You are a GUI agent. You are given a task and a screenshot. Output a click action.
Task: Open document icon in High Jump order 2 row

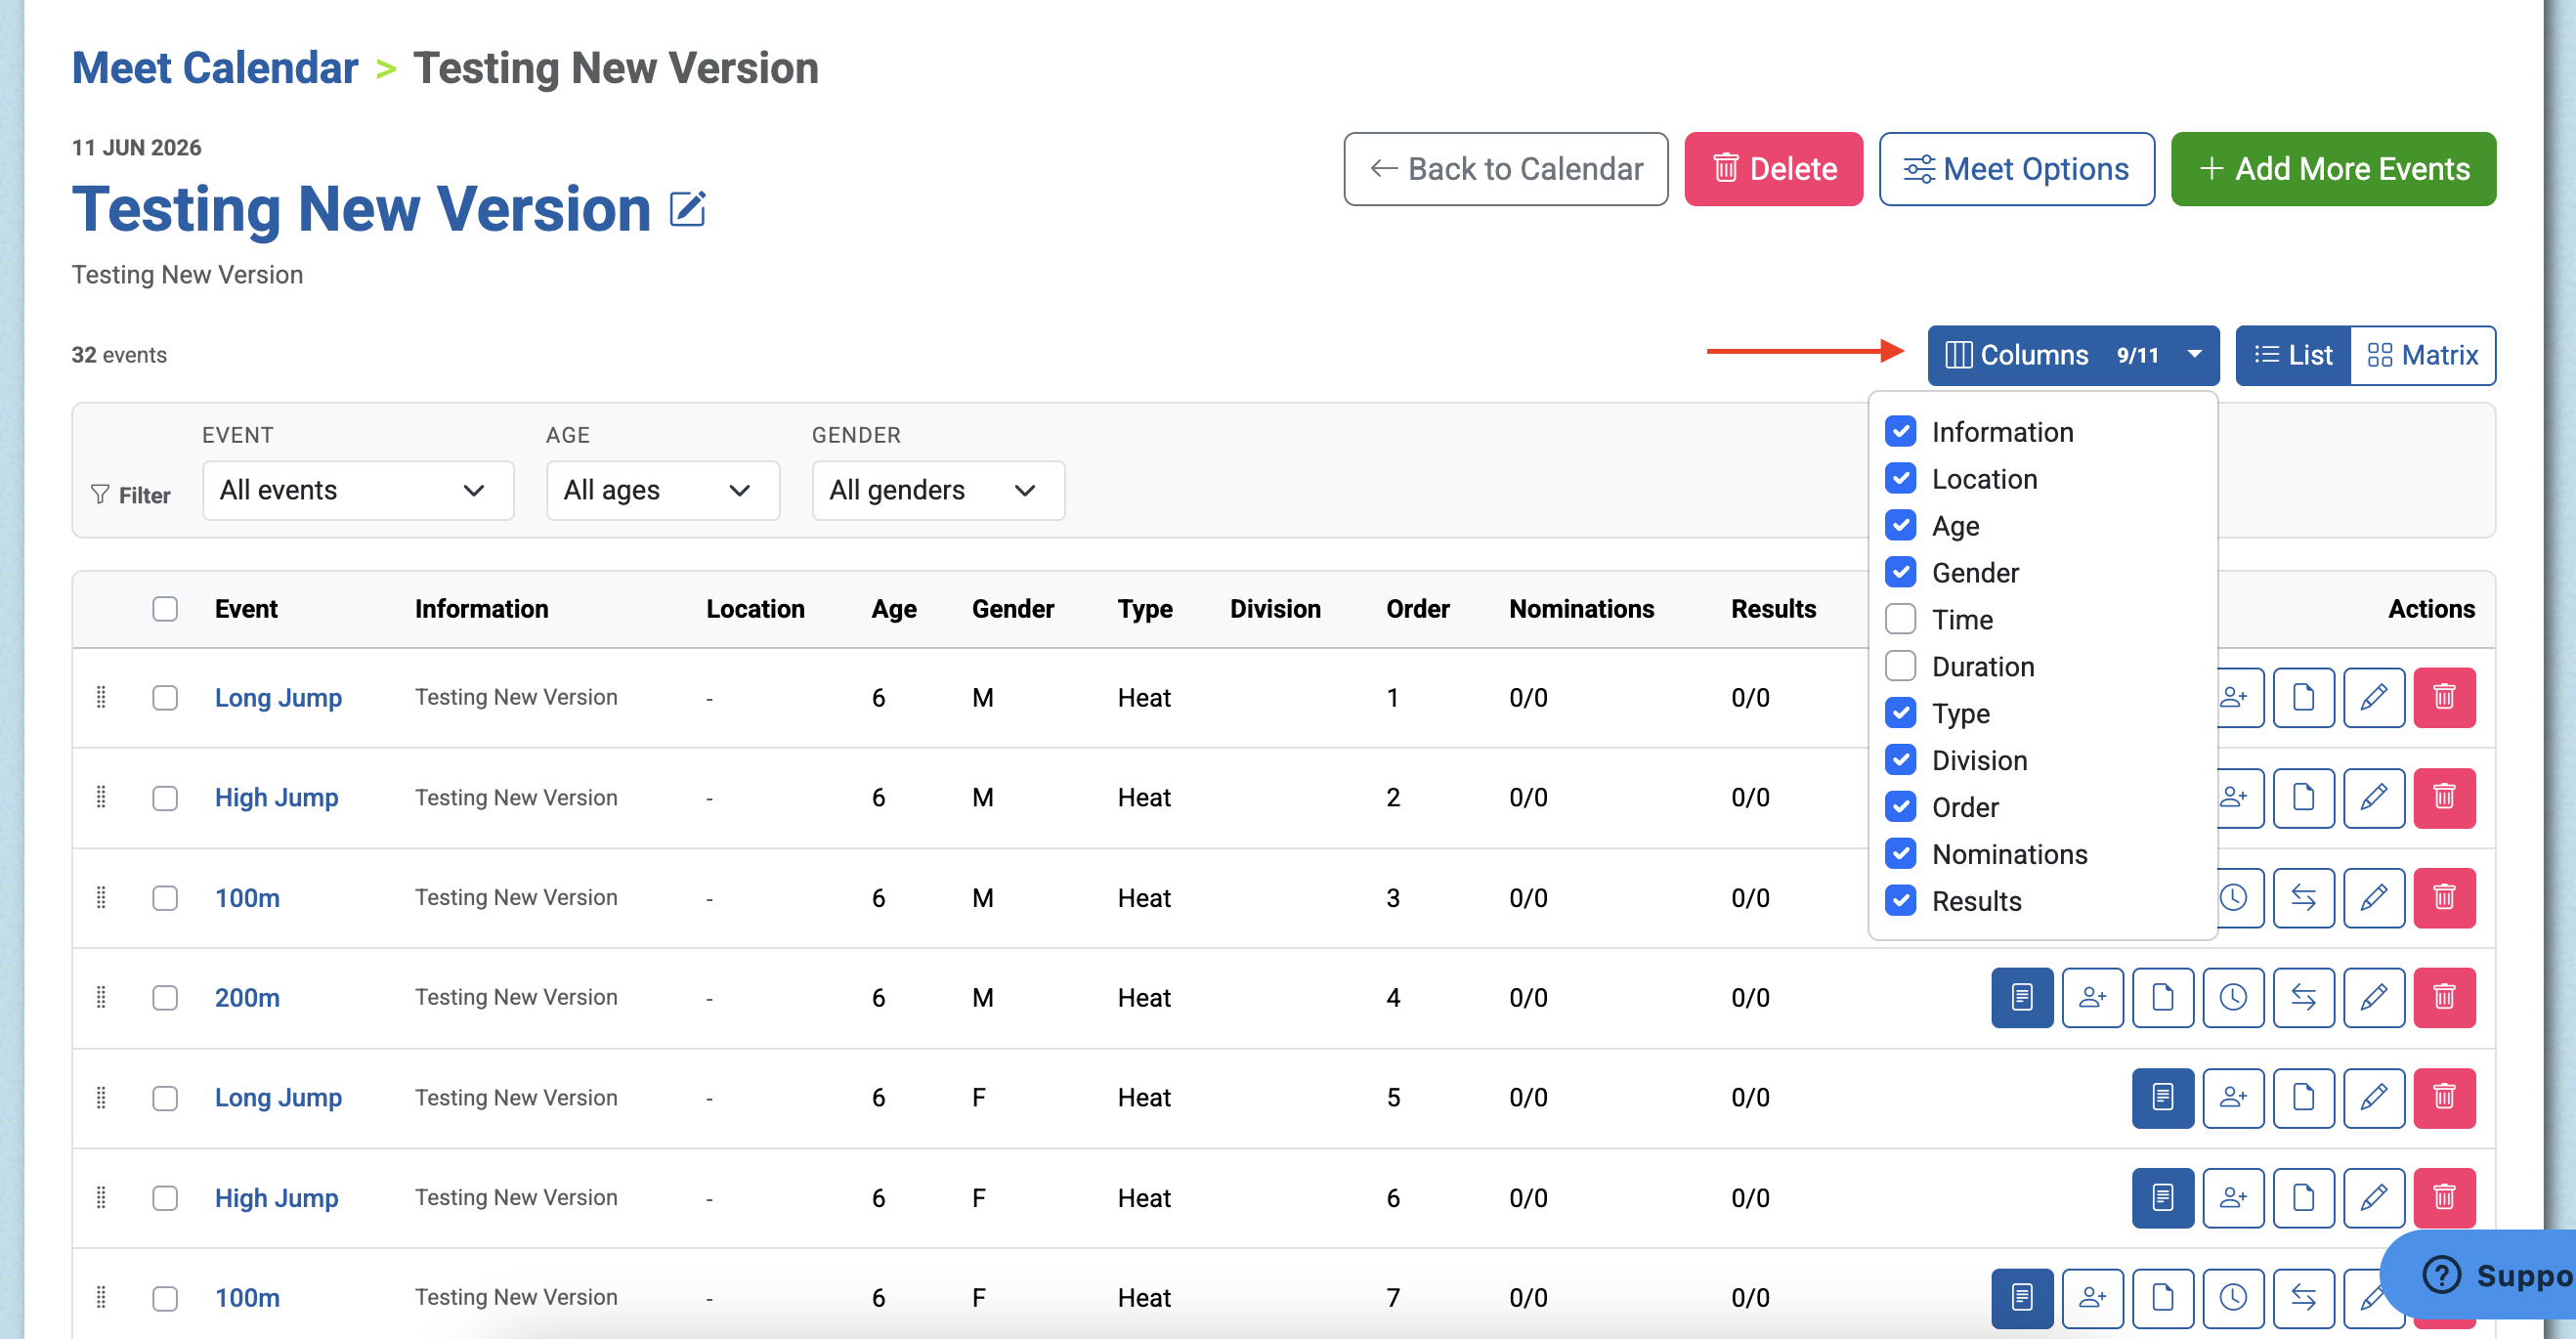pos(2304,797)
